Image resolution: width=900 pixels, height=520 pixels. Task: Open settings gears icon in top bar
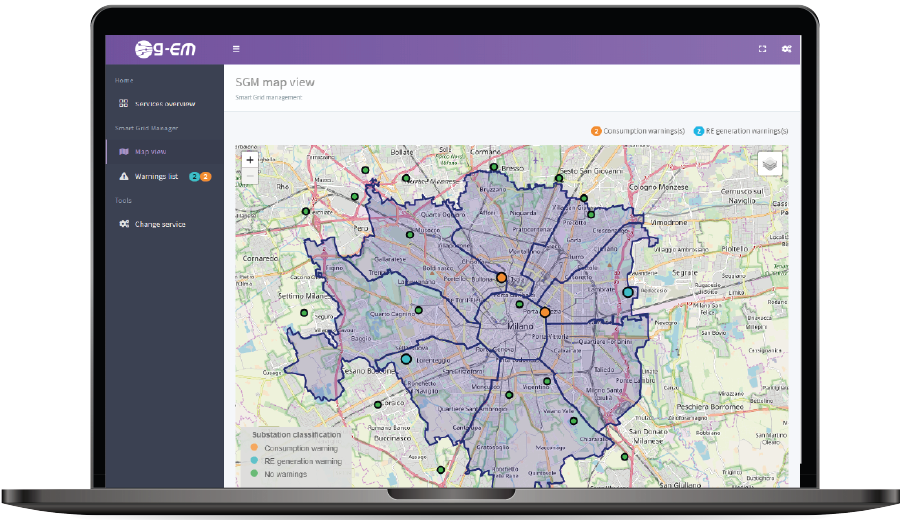pos(787,48)
